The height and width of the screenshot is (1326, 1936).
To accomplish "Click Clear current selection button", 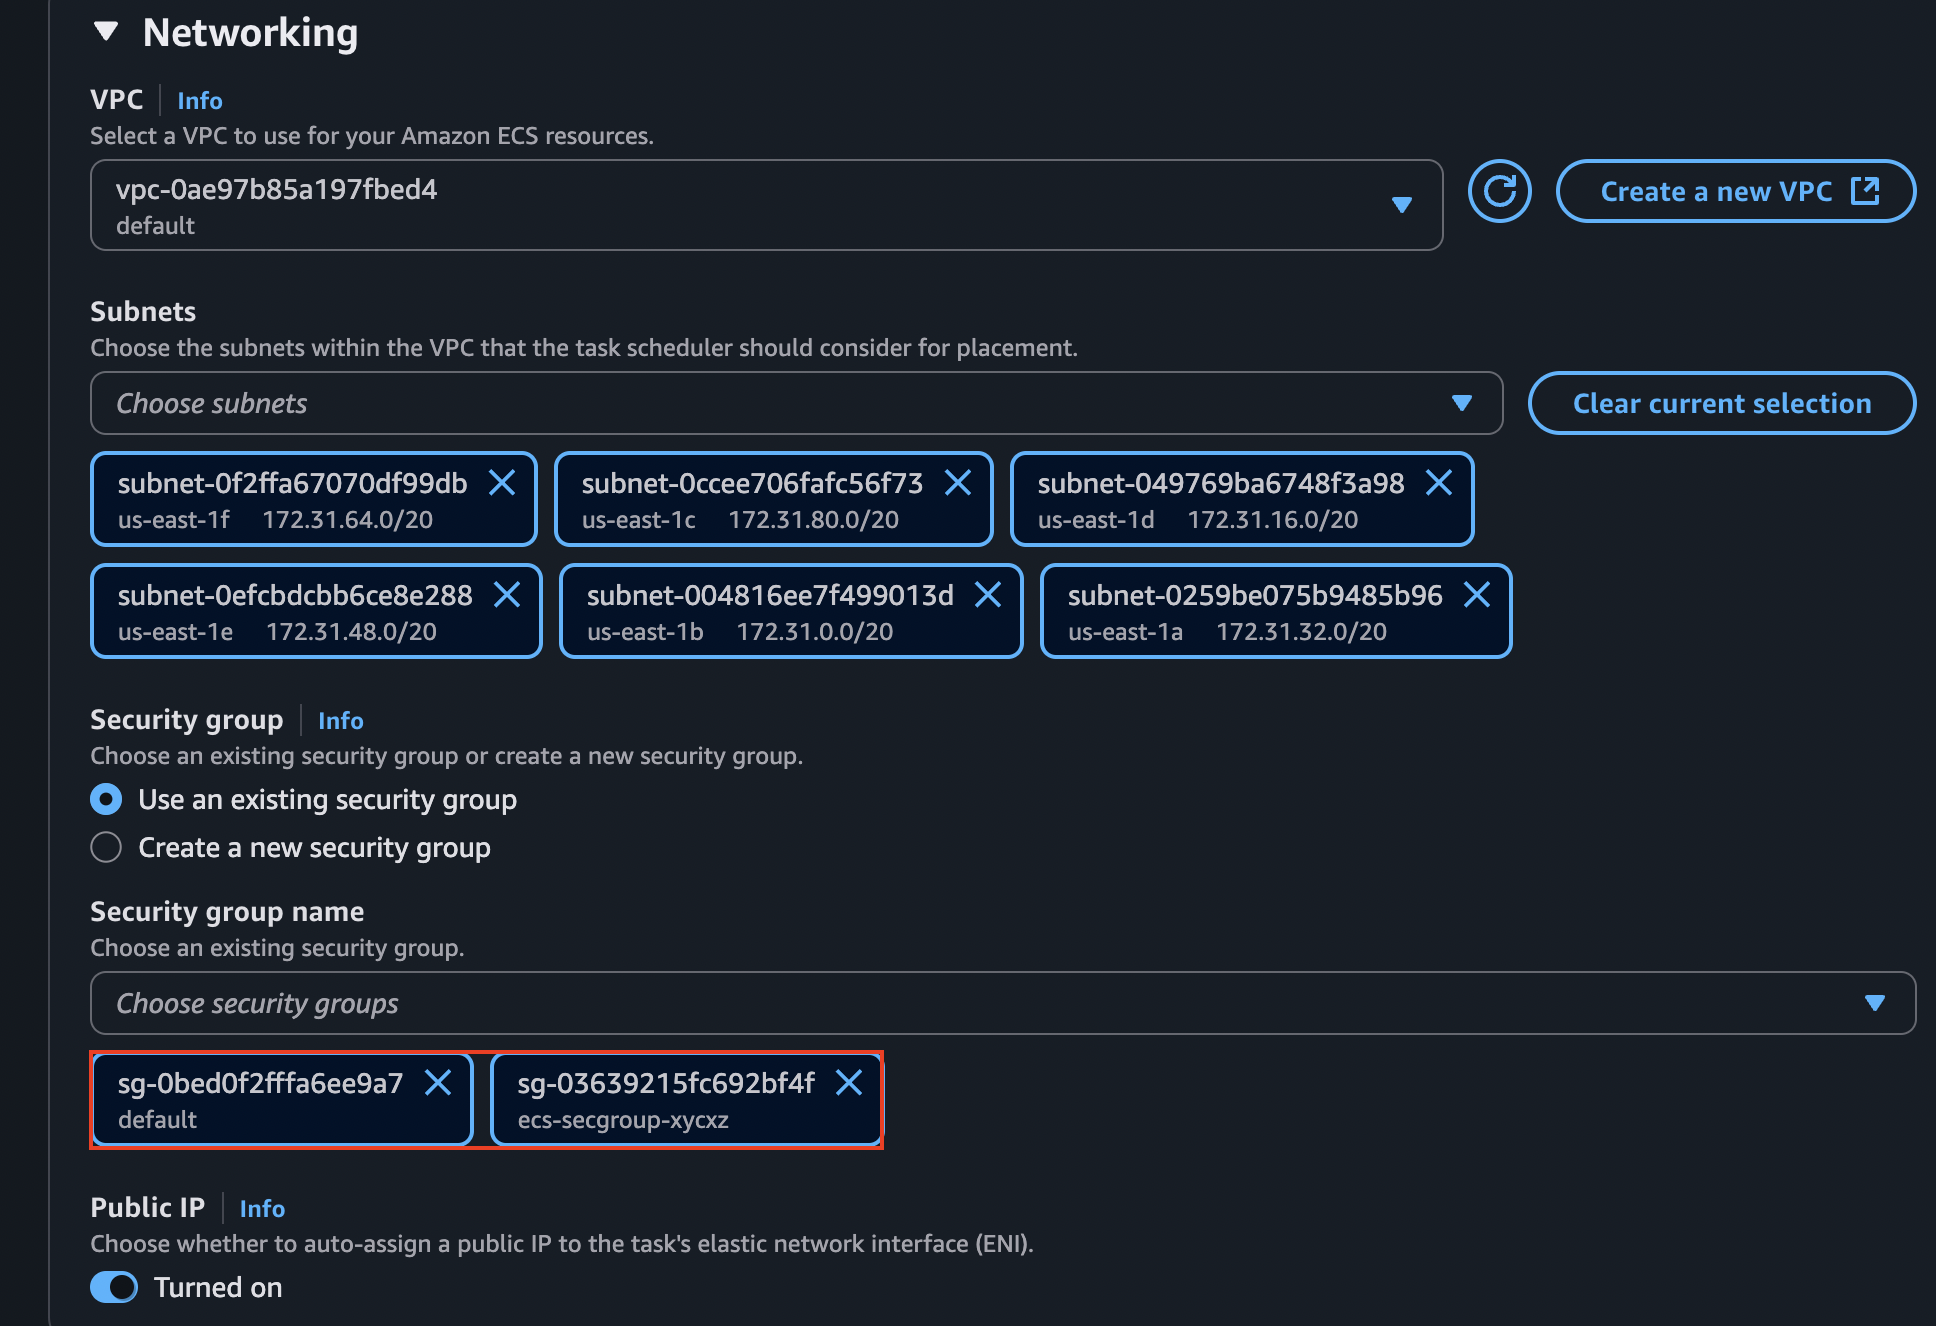I will tap(1721, 403).
